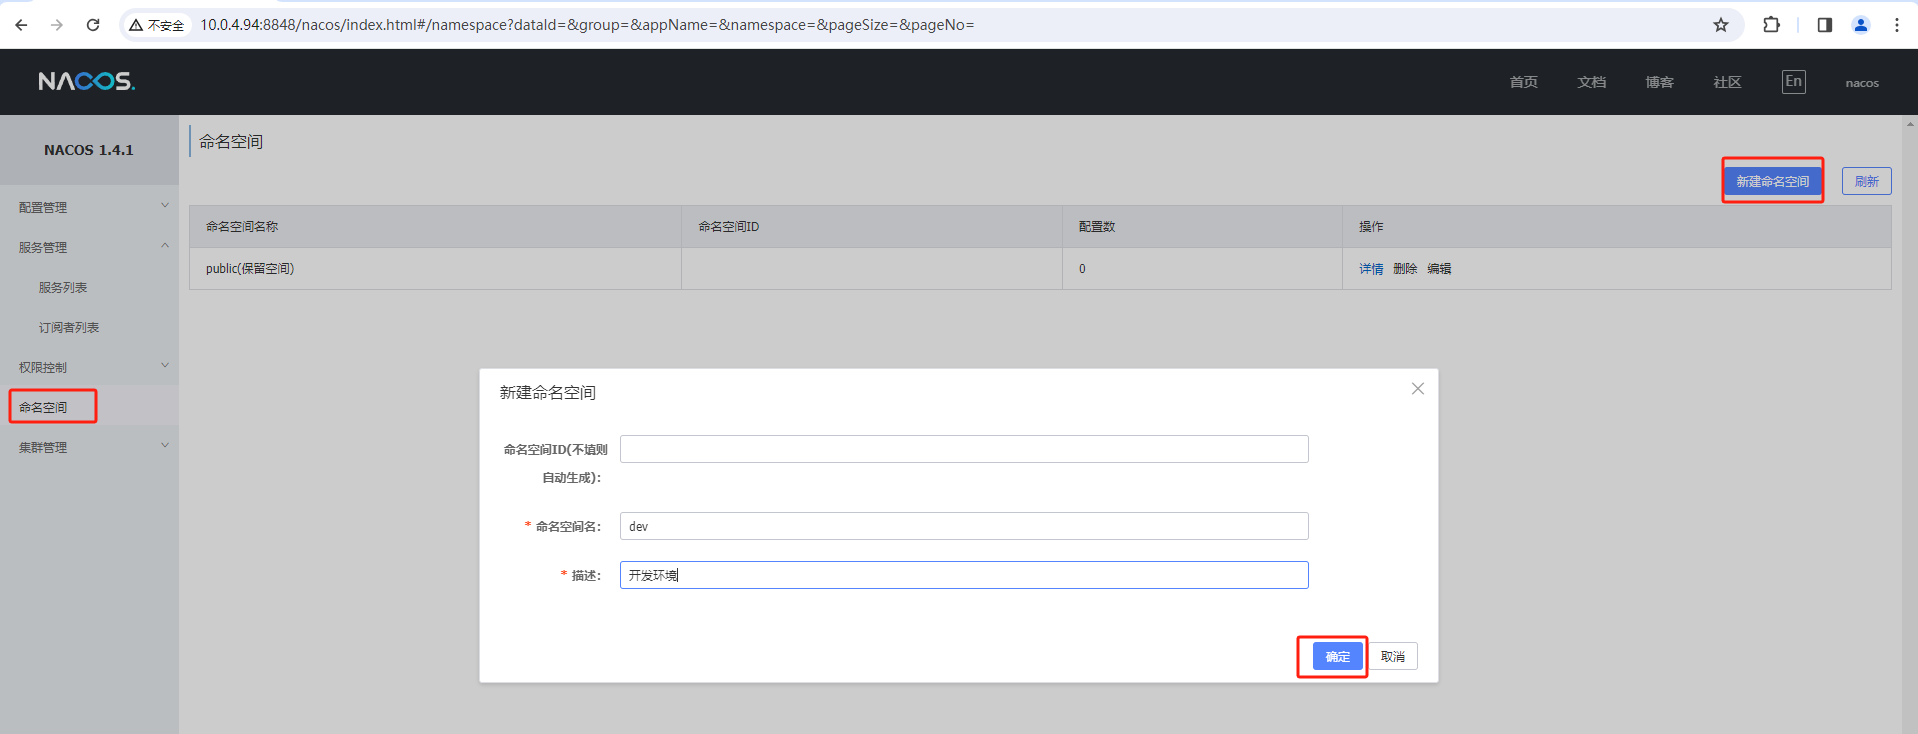
Task: Click the nacos user name in header
Action: click(x=1862, y=83)
